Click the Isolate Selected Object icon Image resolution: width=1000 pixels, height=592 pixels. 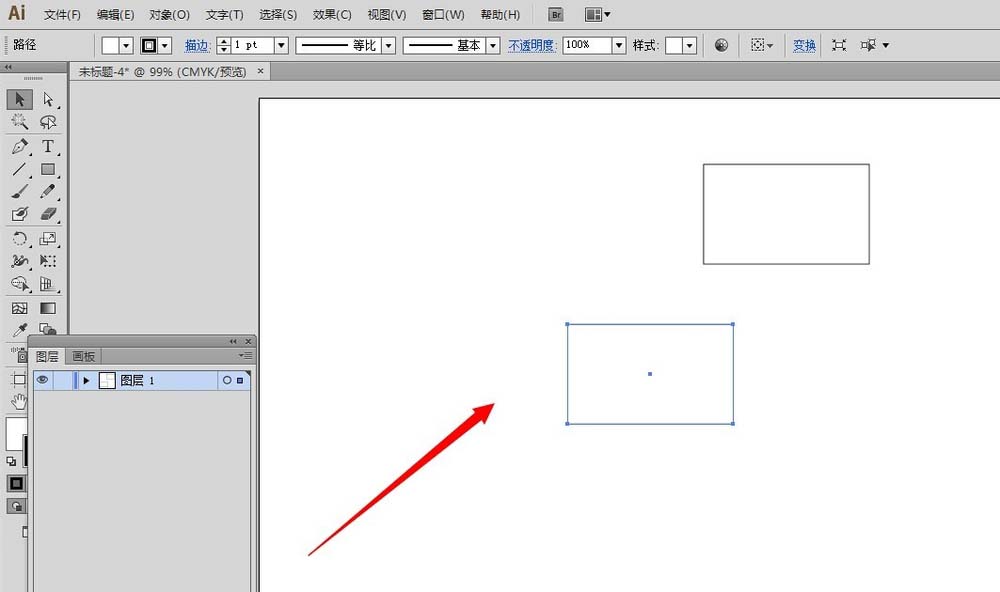(839, 45)
